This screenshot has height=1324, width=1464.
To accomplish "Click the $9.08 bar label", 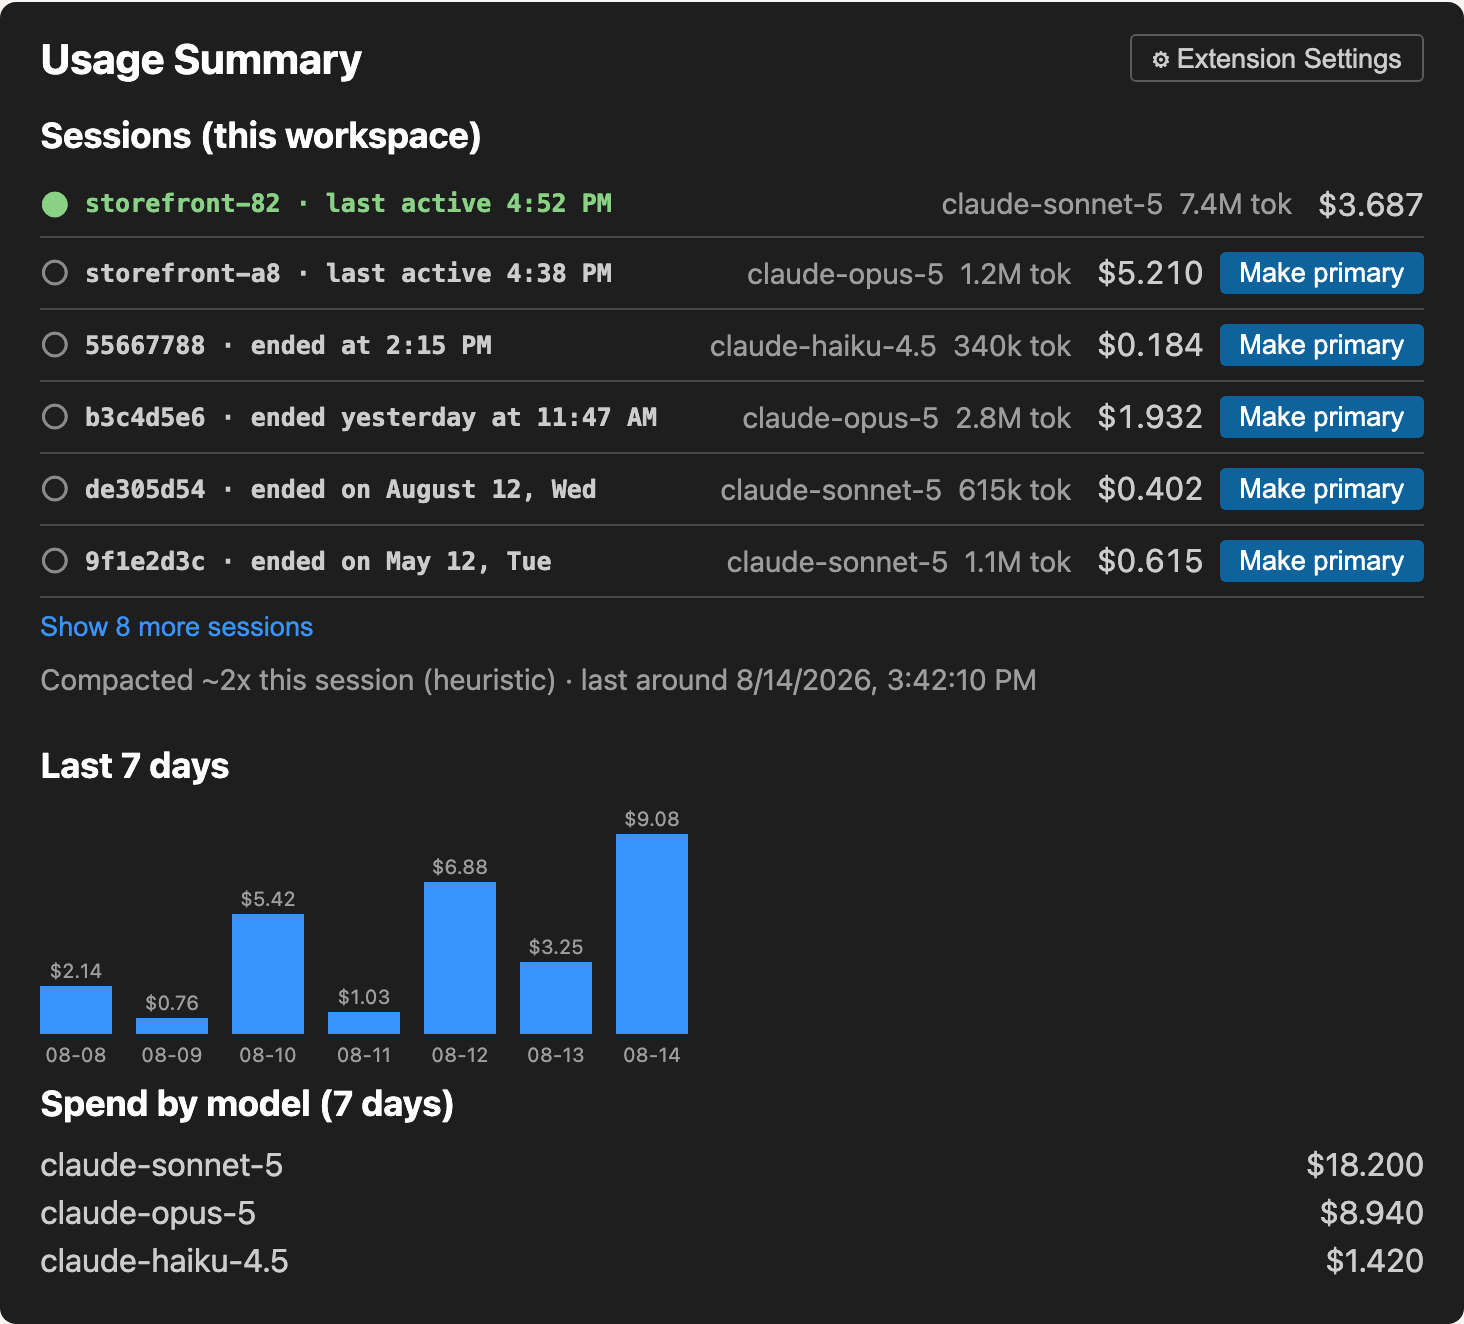I will pyautogui.click(x=652, y=819).
